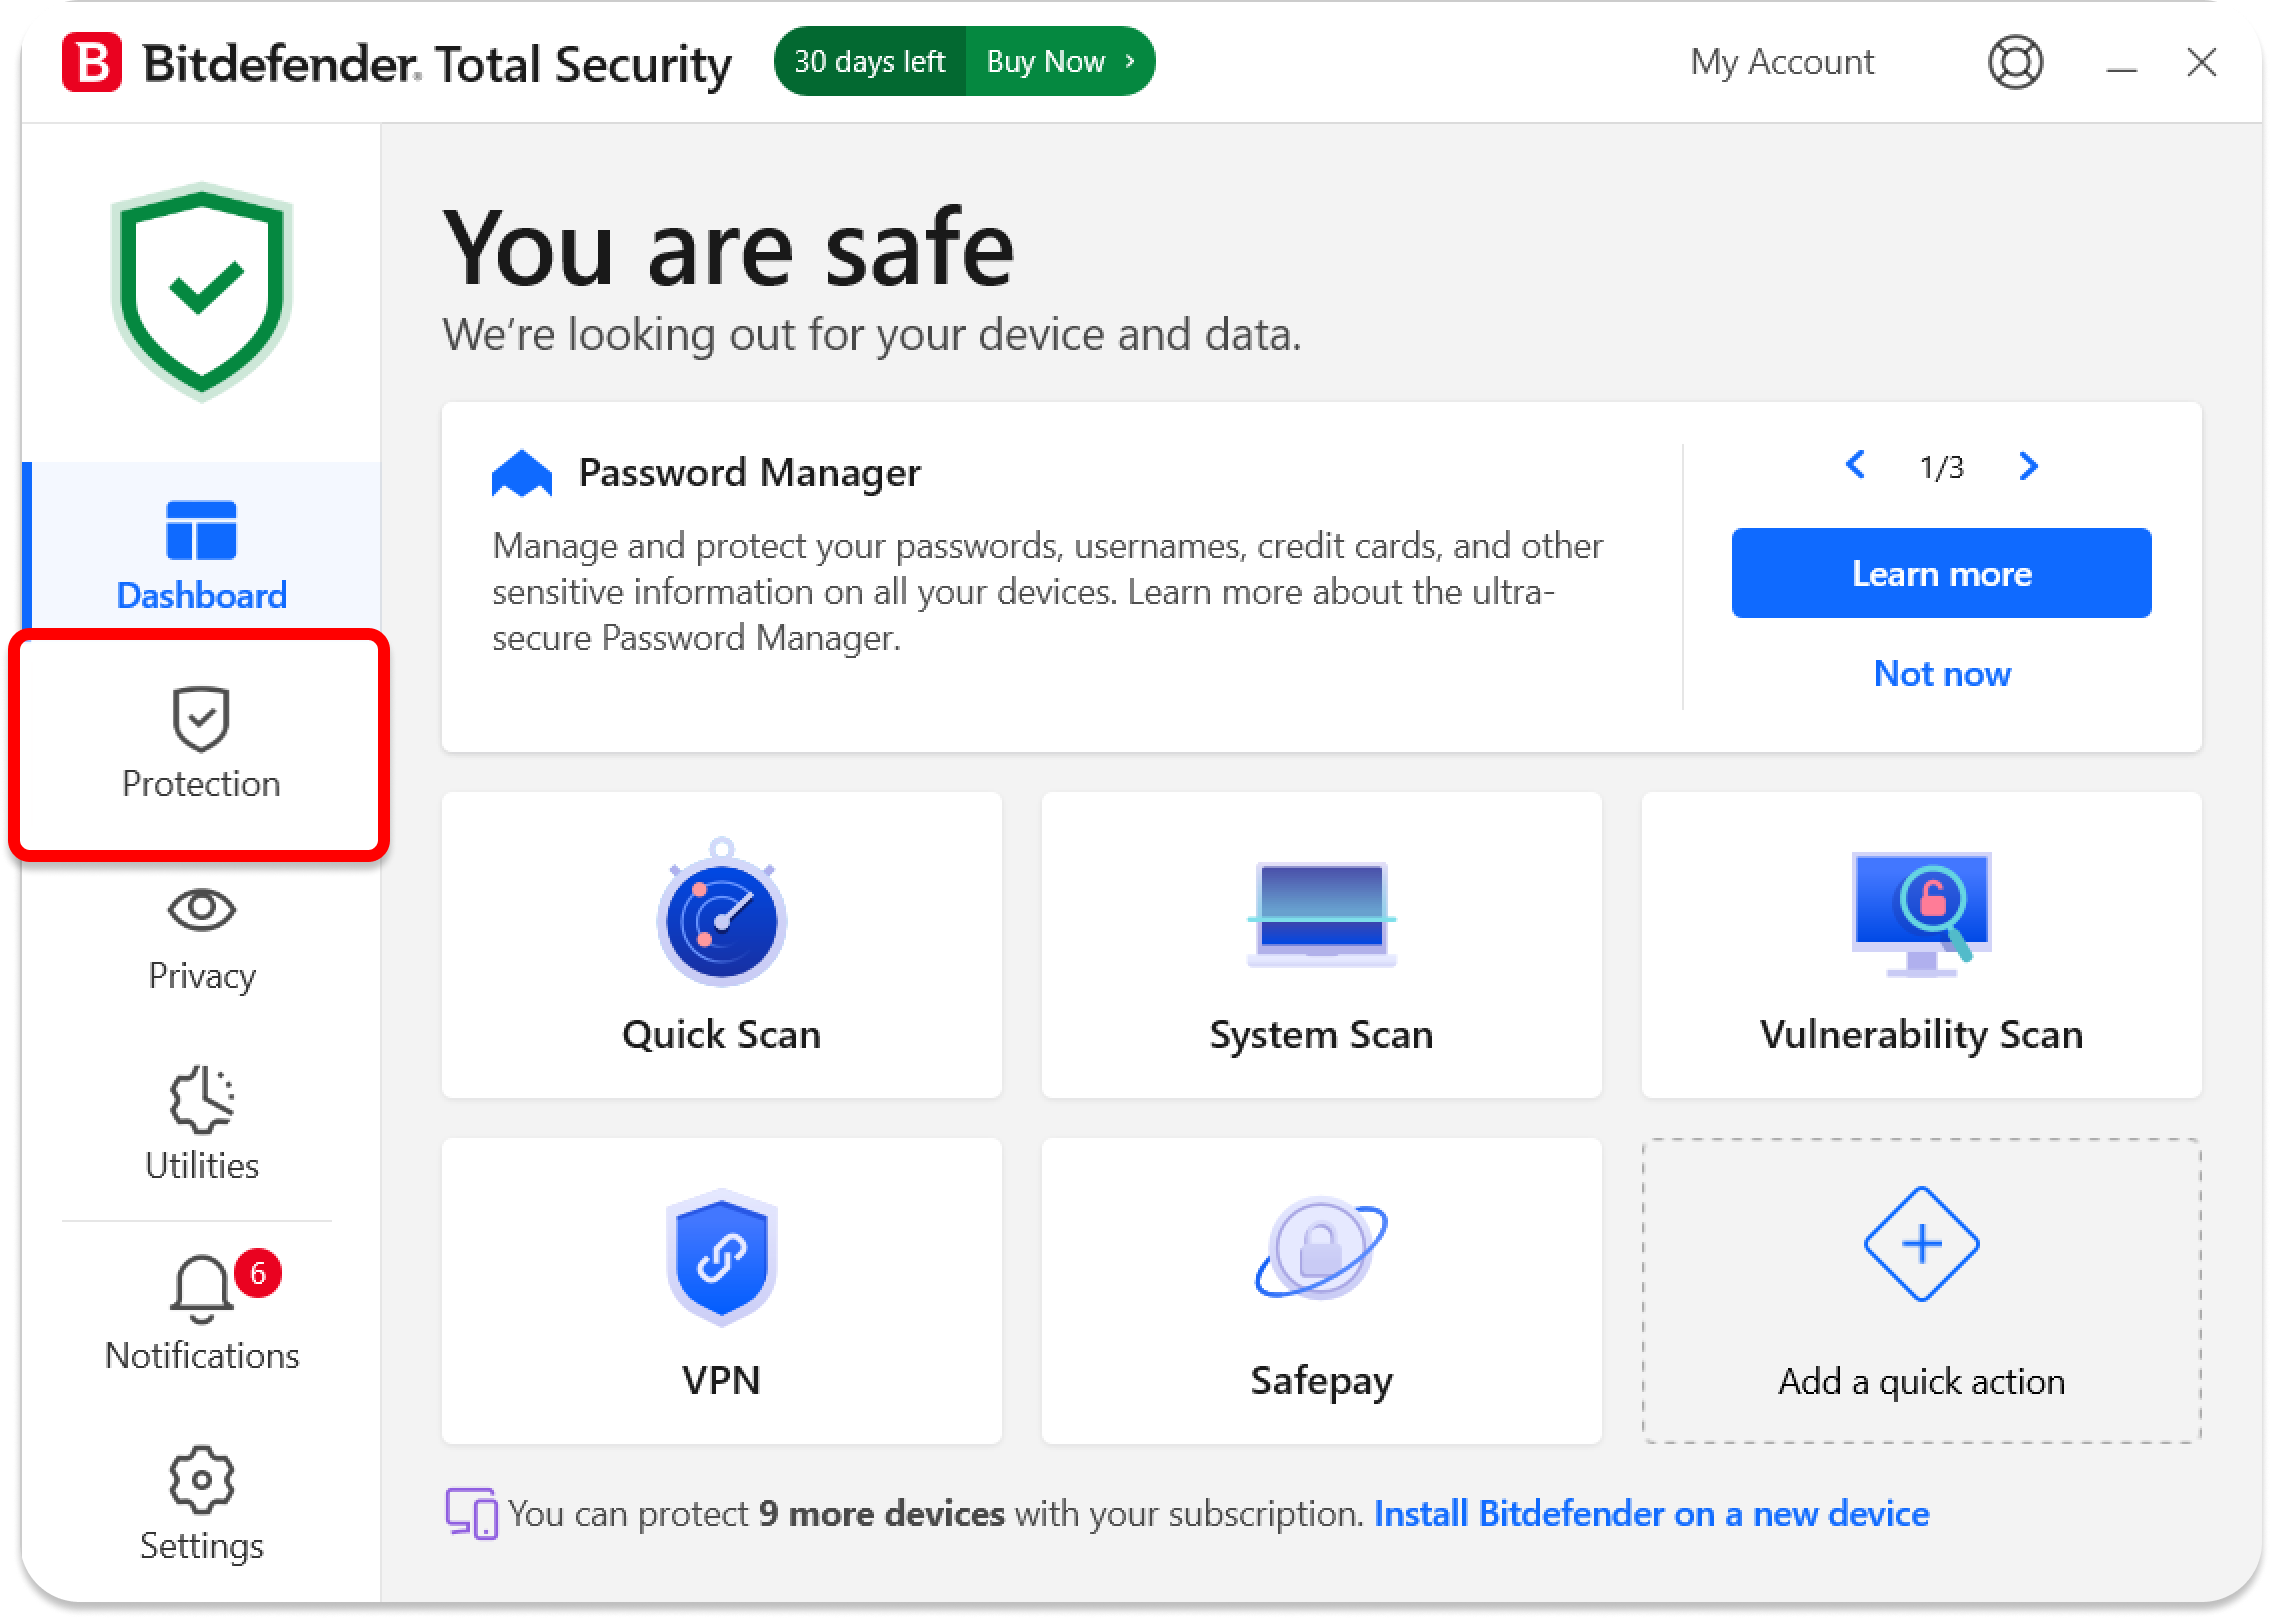Launch the System Scan tile
Screen dimensions: 2270x1618
coord(1321,945)
